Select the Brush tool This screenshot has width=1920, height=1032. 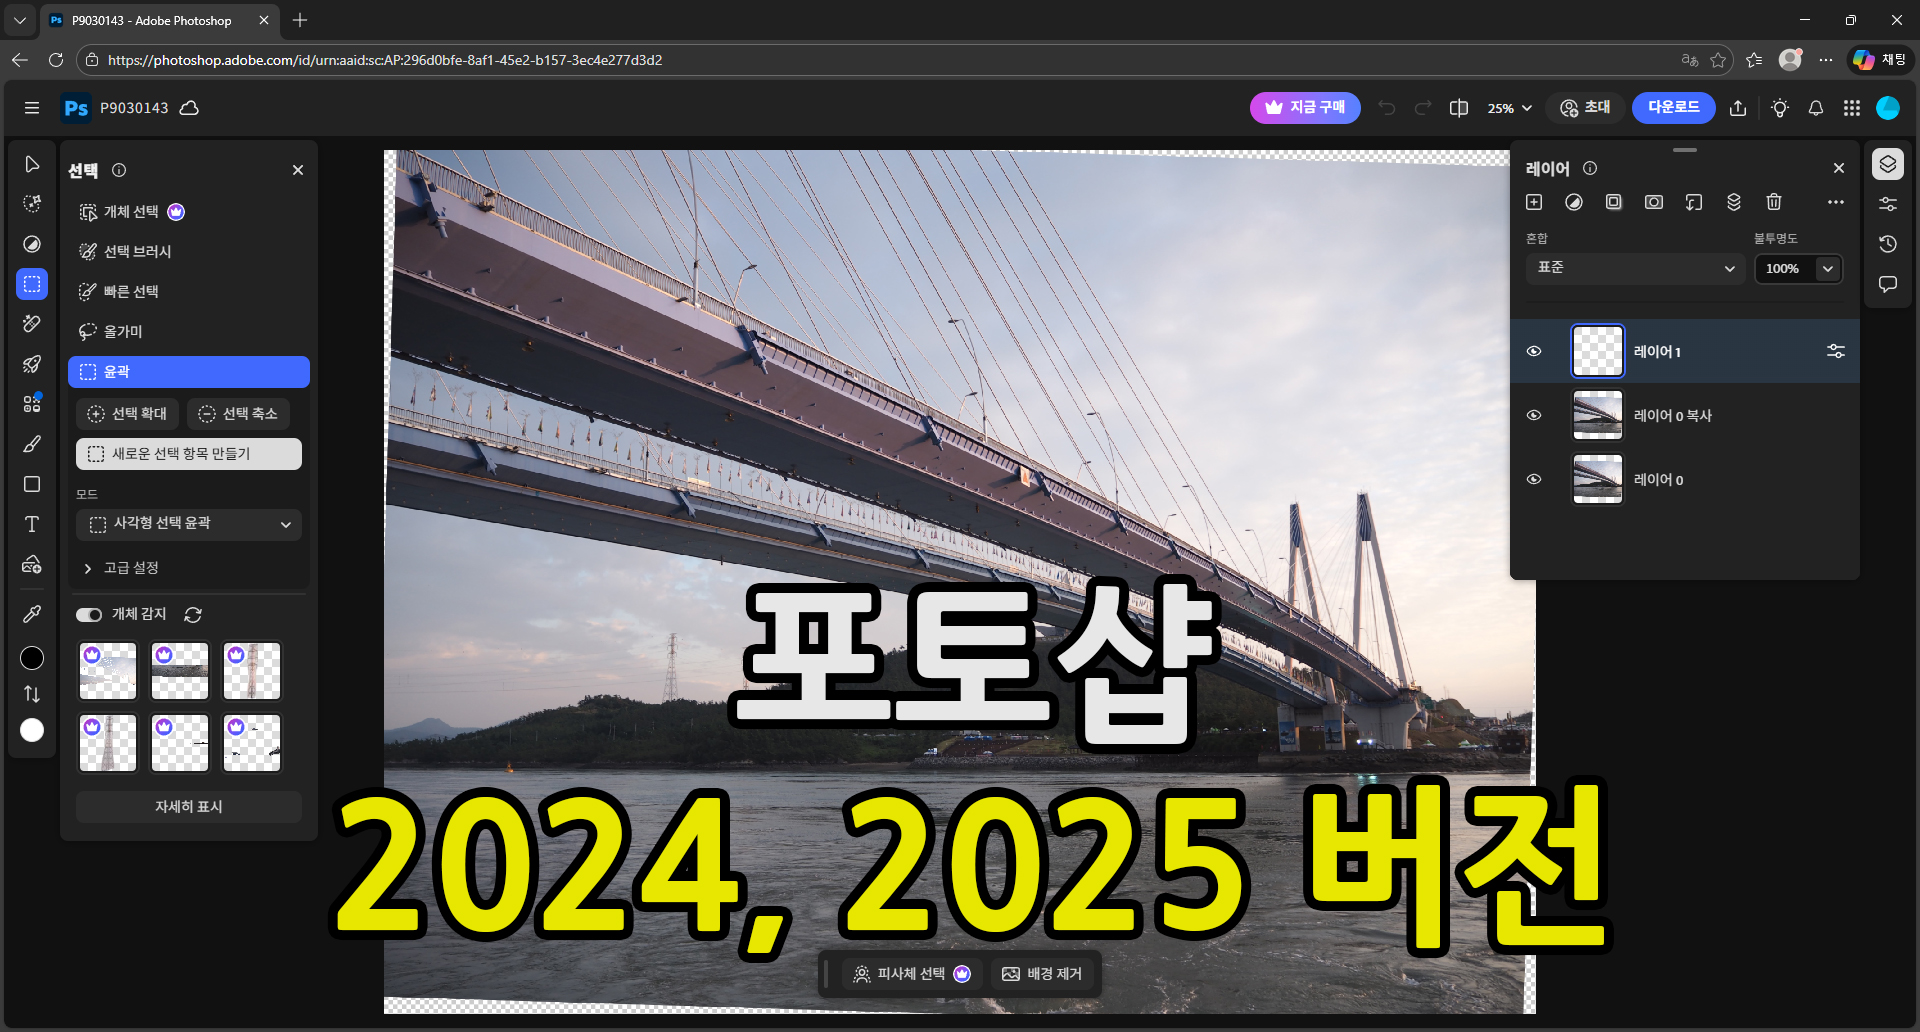pyautogui.click(x=32, y=444)
